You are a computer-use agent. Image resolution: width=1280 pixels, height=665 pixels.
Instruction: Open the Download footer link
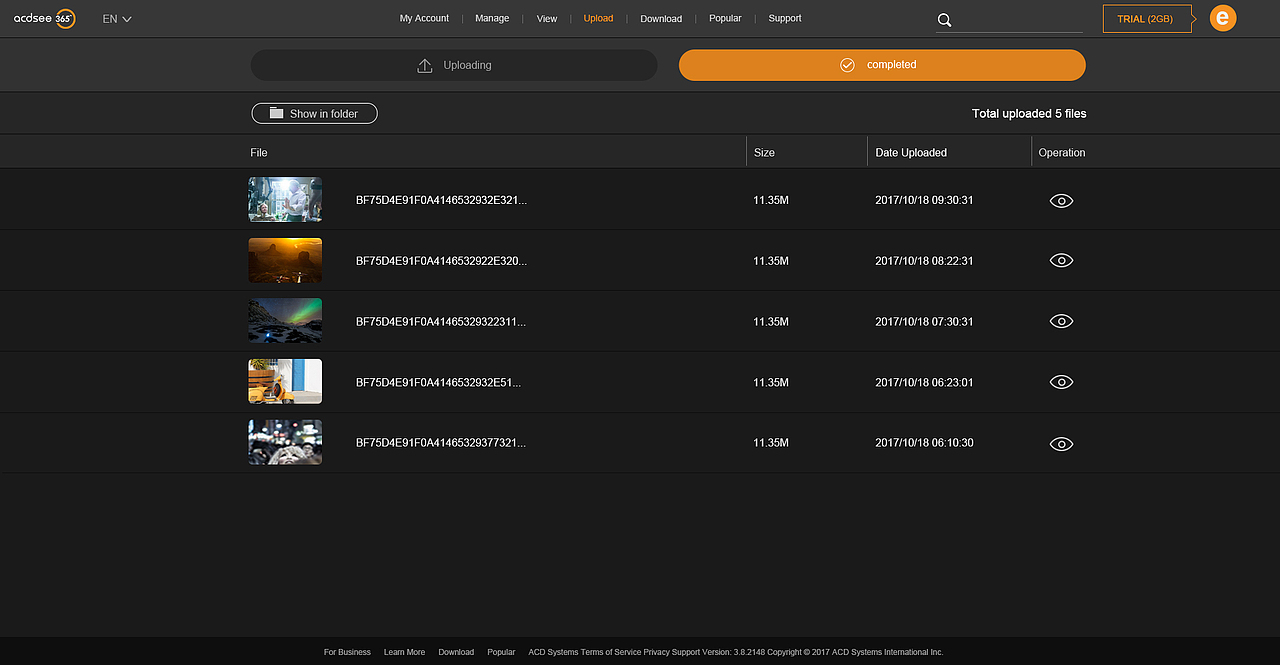click(456, 652)
